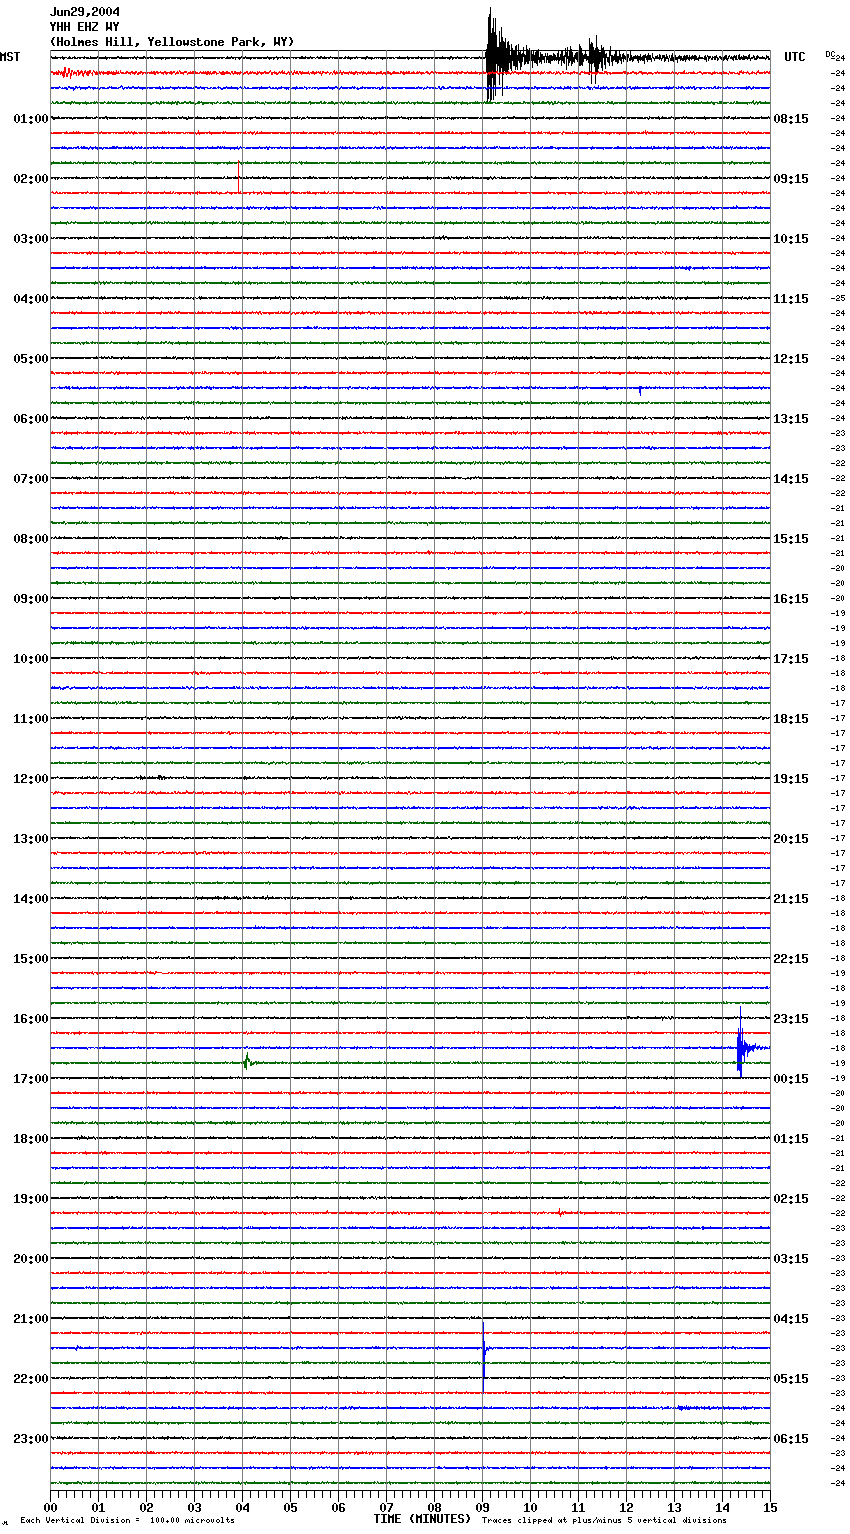
Task: Click the MST column header label
Action: [x=10, y=57]
